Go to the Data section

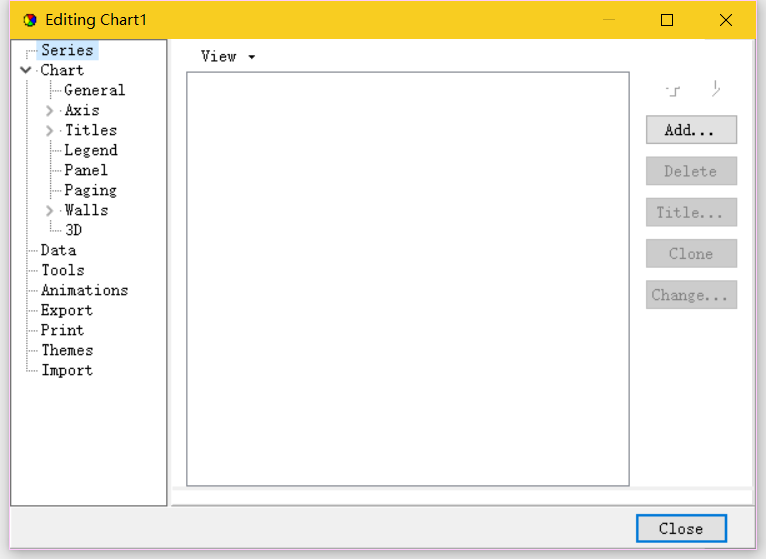click(x=58, y=250)
